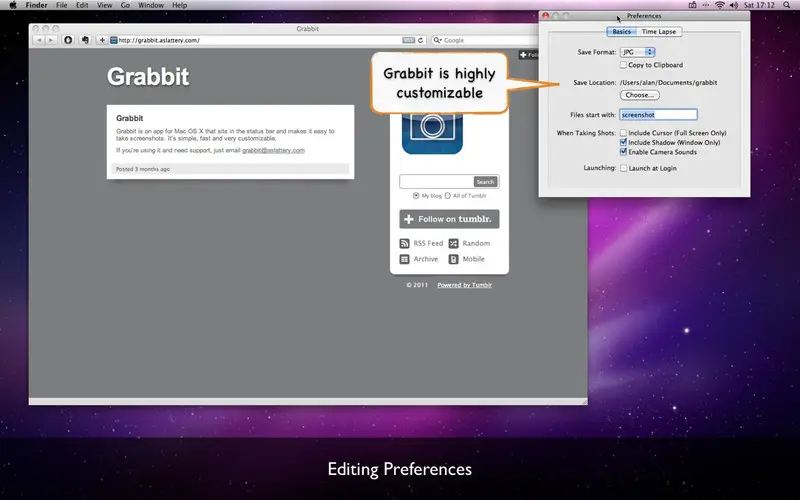Click the RSS Feed link text
Image resolution: width=800 pixels, height=500 pixels.
point(428,243)
